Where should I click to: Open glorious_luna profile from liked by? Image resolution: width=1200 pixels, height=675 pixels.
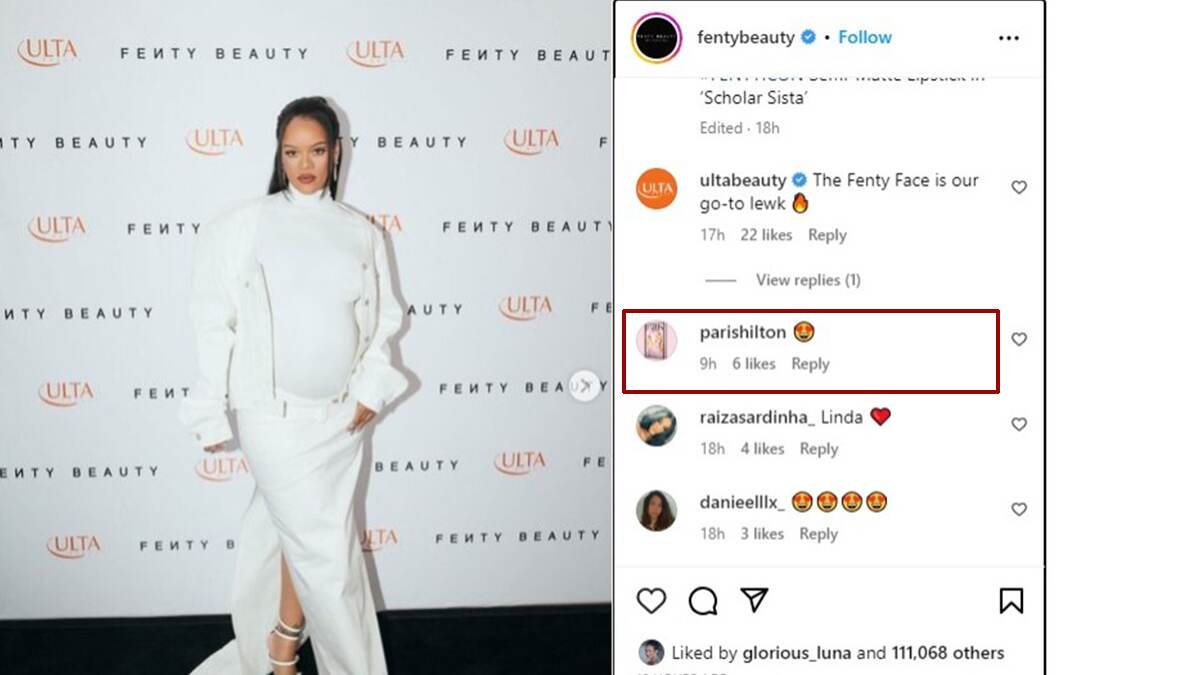tap(799, 653)
